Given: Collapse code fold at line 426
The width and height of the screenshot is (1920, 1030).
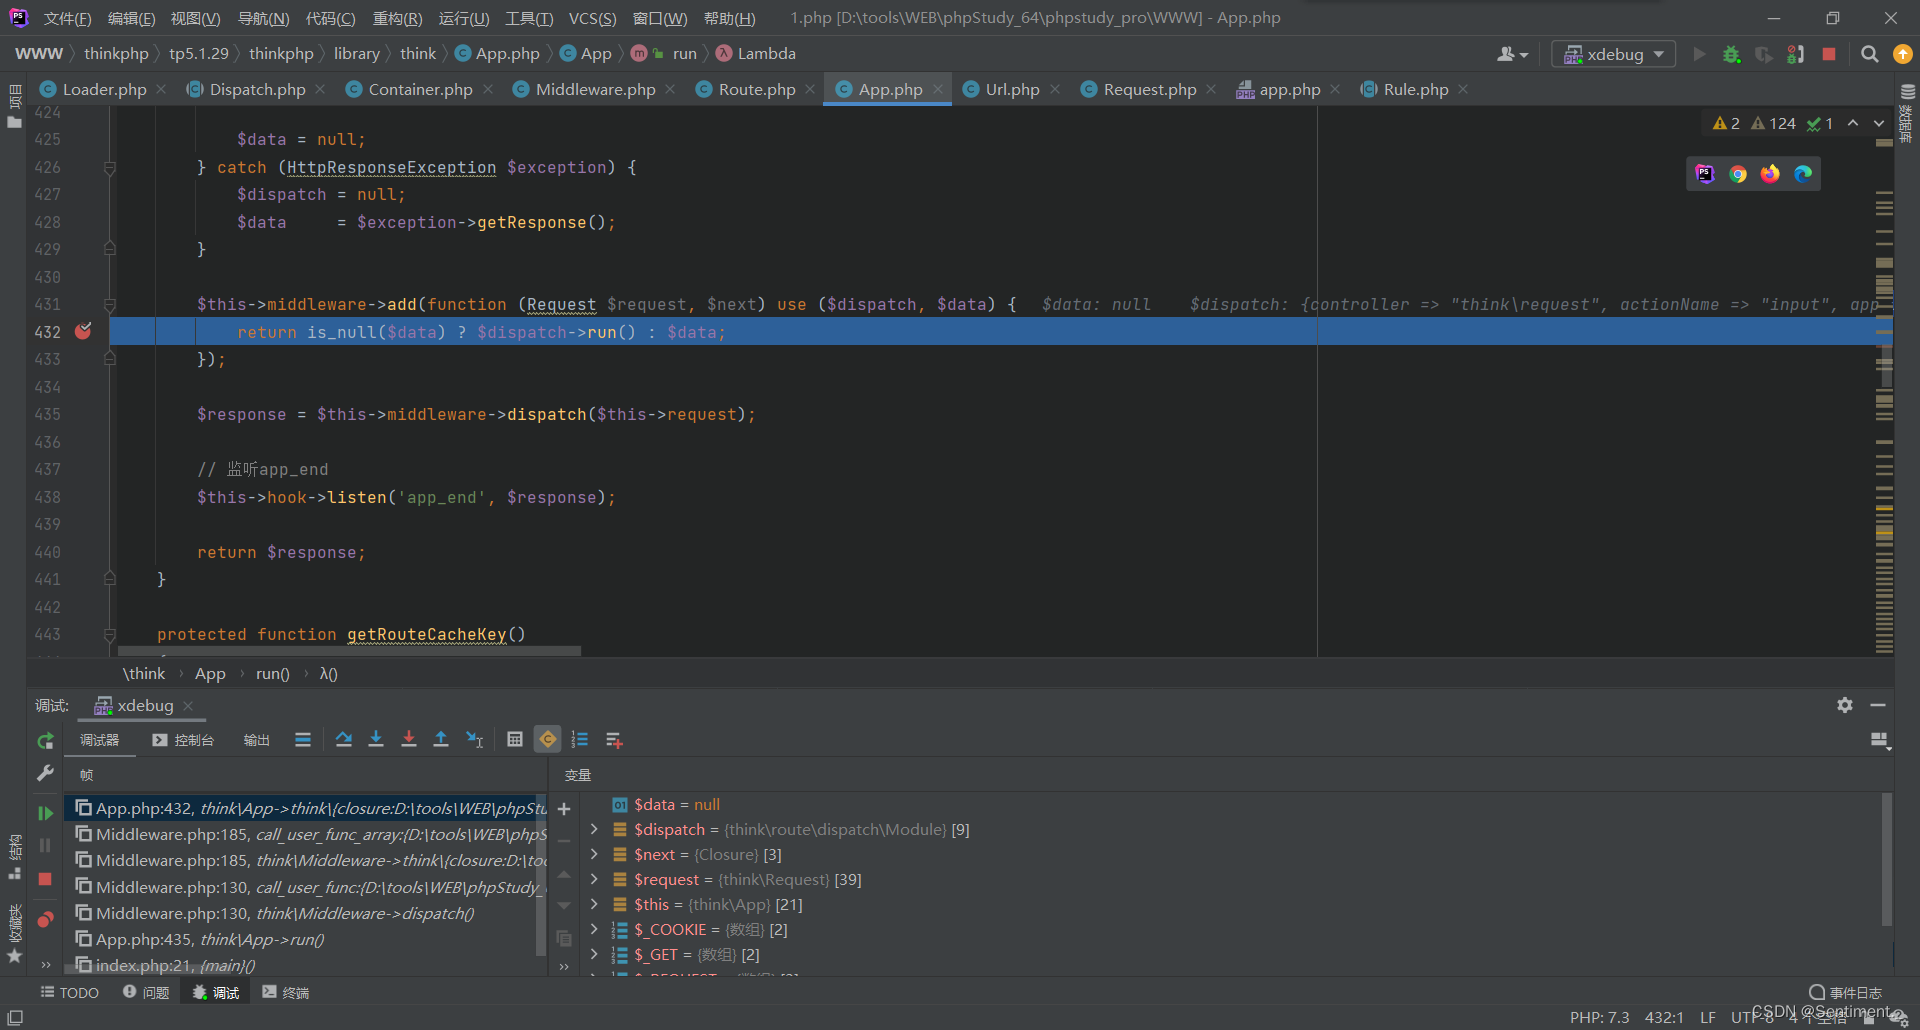Looking at the screenshot, I should tap(110, 168).
